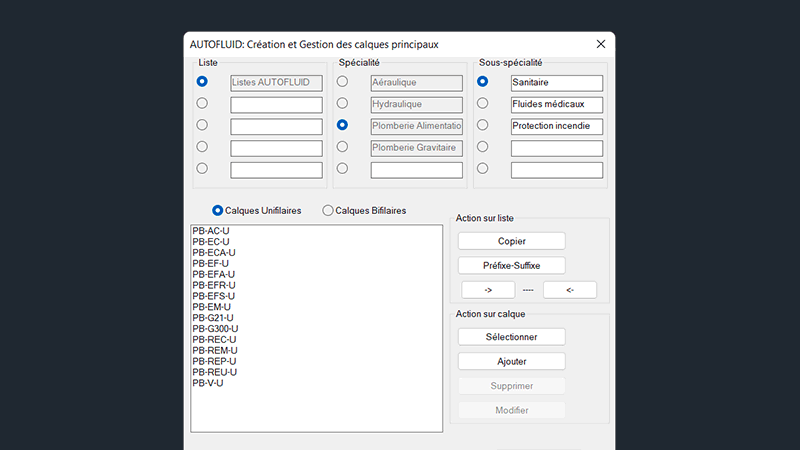Click the Plomberie Alimentatio text field

pos(417,127)
